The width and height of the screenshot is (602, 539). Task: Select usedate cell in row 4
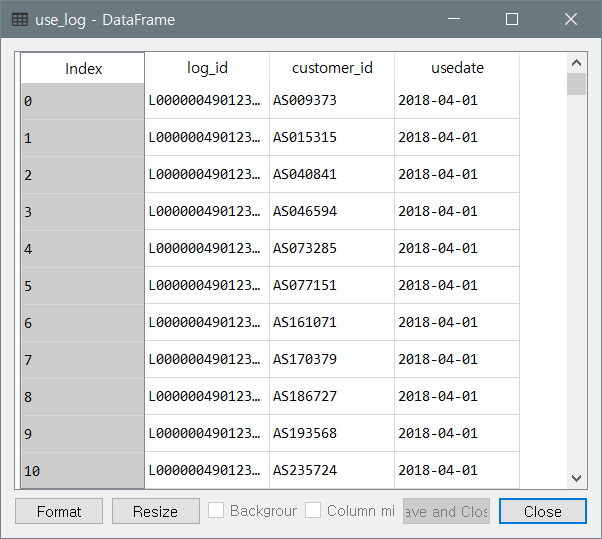[457, 248]
